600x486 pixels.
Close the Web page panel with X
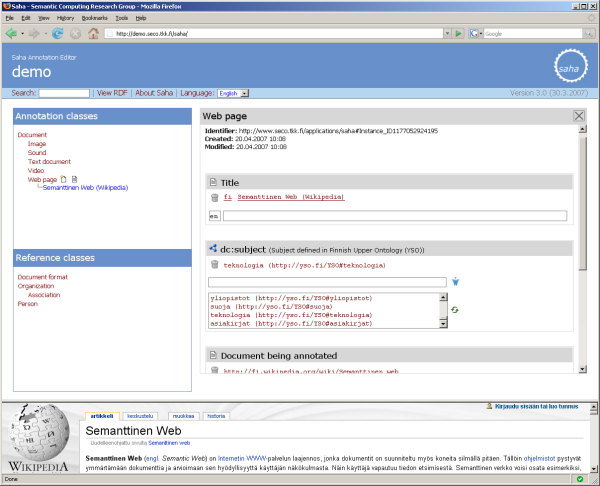tap(579, 116)
